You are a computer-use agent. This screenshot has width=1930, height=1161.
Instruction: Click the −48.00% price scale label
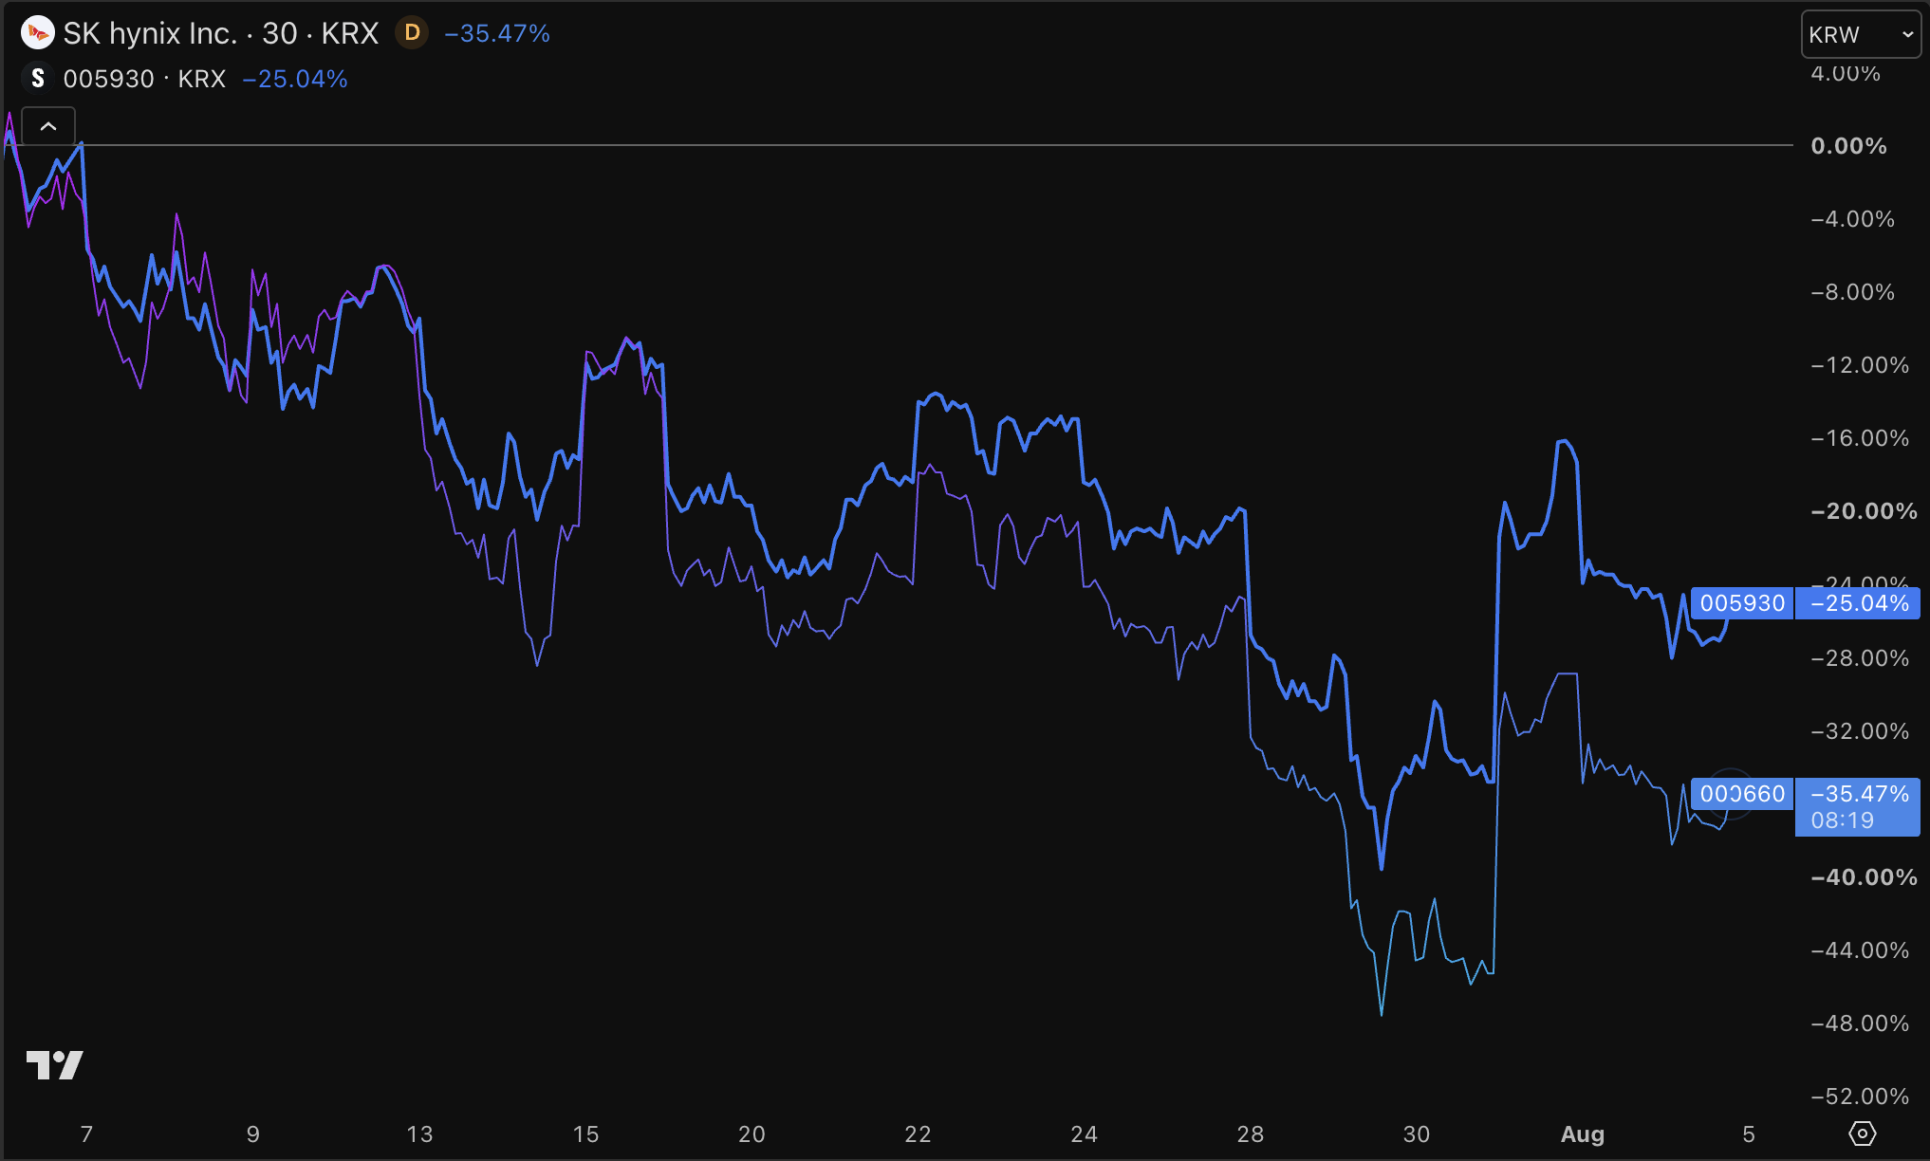(1860, 1023)
